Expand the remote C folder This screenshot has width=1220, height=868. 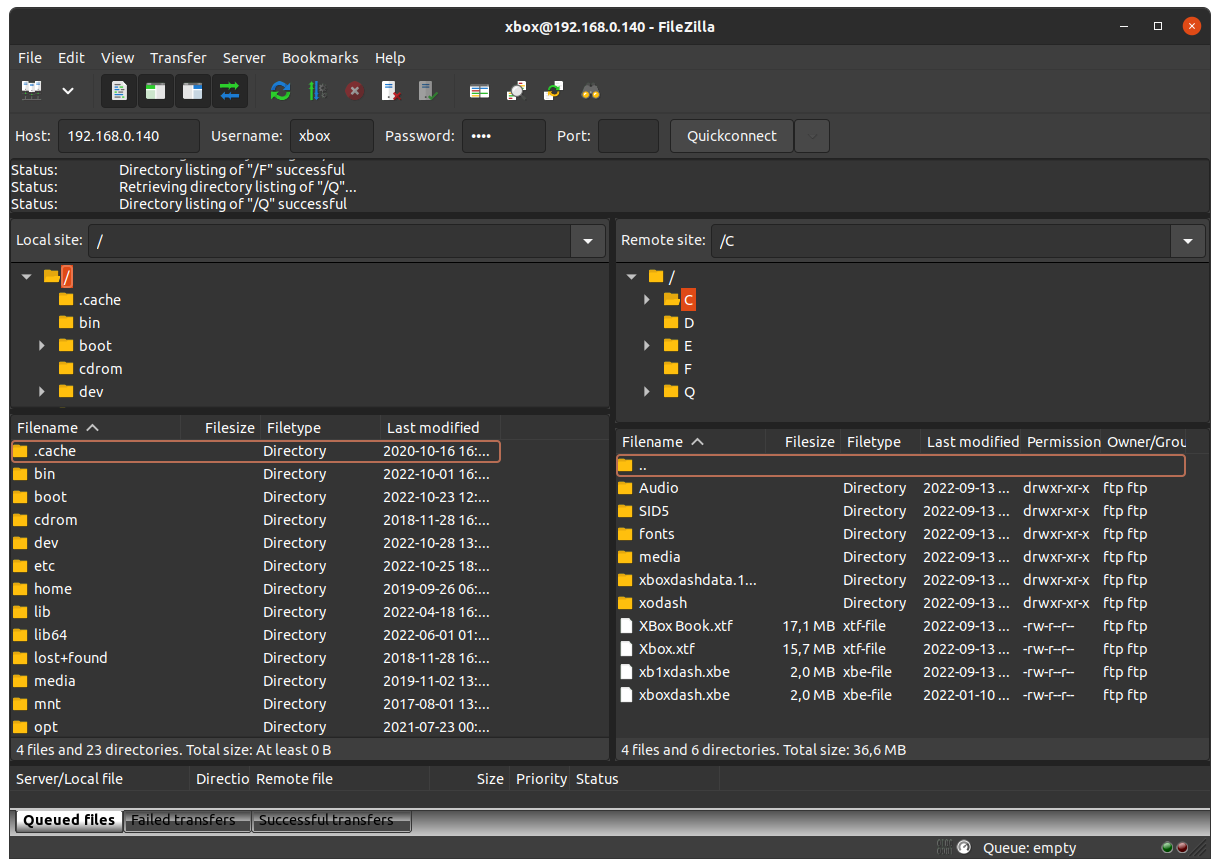pos(647,300)
